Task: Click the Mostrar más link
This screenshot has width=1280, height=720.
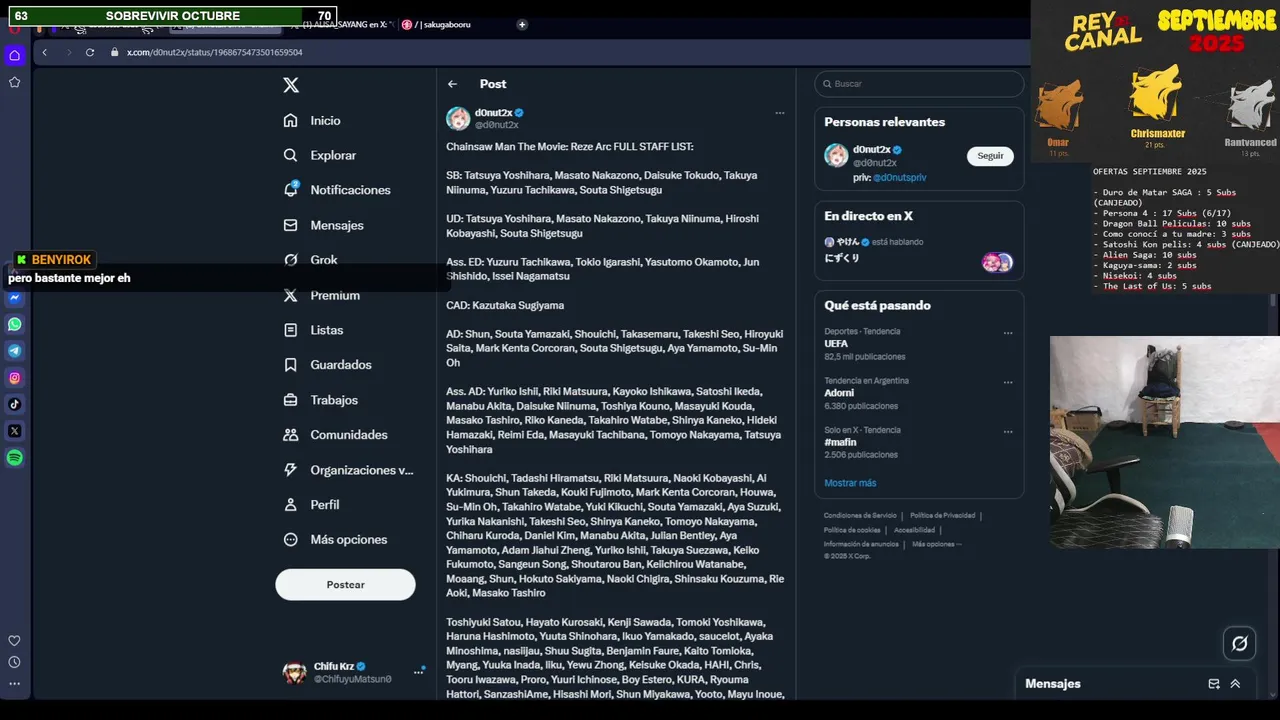Action: tap(850, 483)
